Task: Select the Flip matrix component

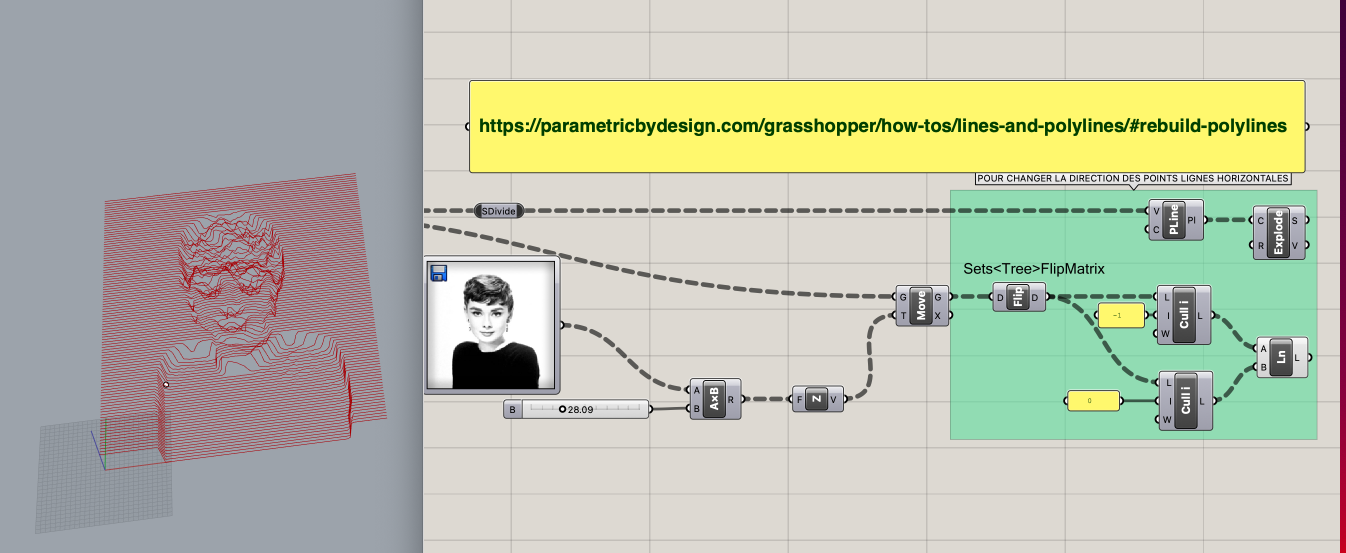Action: tap(1018, 297)
